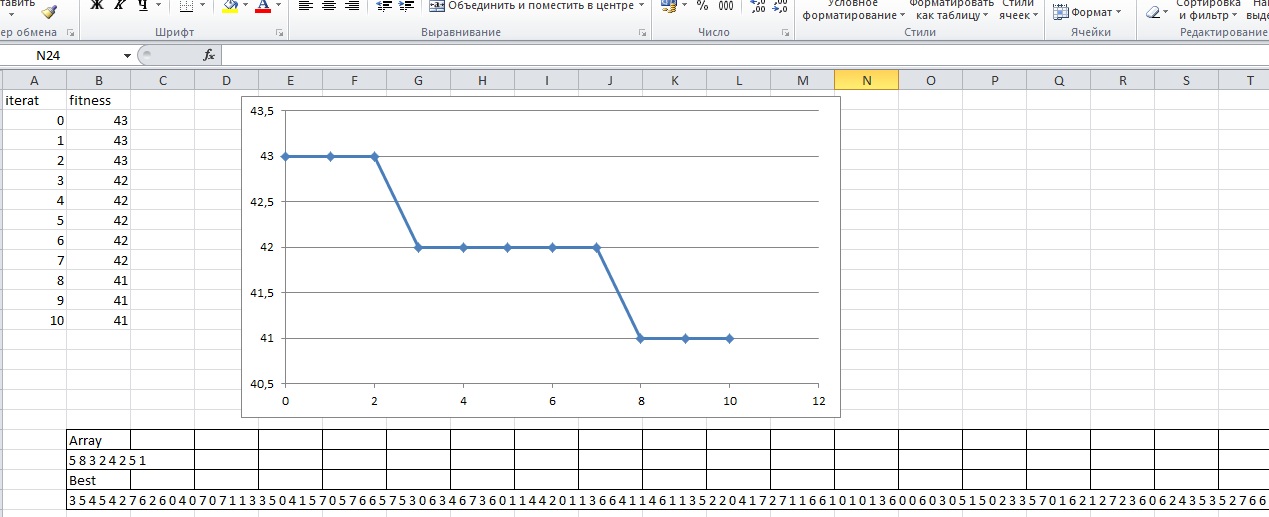The width and height of the screenshot is (1269, 517).
Task: Apply bold formatting with the Ж button
Action: point(97,6)
